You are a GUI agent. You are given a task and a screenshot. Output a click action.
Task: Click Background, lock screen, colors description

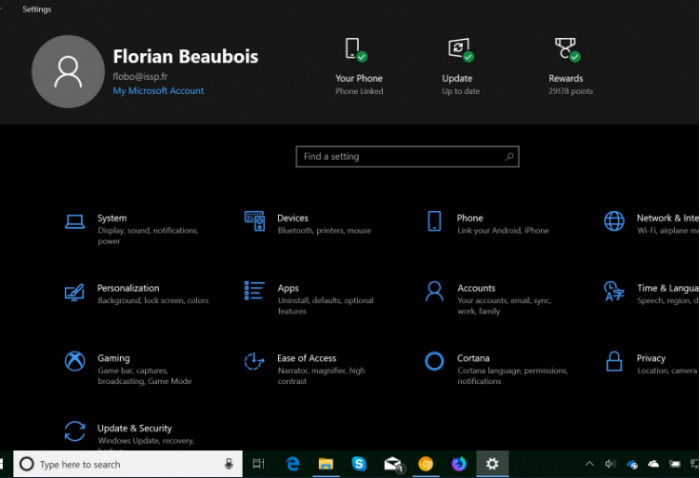153,301
